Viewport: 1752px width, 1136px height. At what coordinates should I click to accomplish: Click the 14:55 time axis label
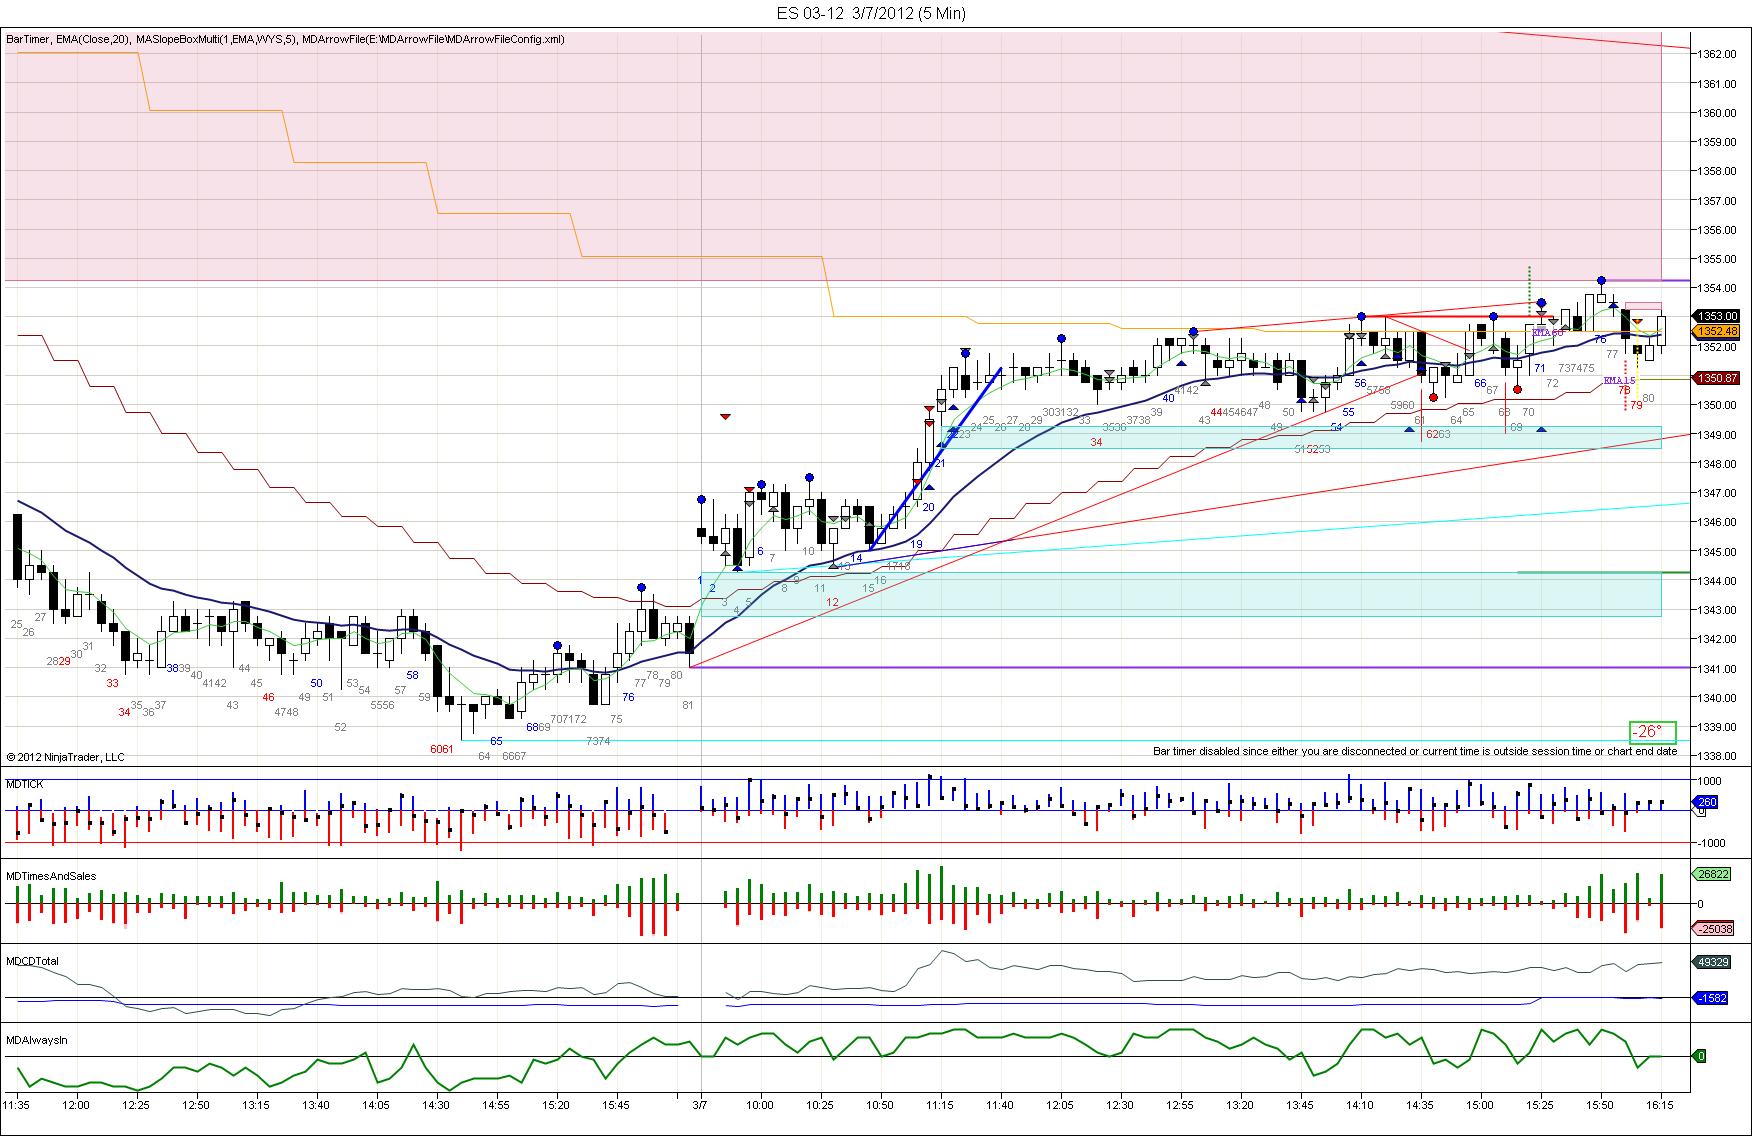(x=496, y=1105)
